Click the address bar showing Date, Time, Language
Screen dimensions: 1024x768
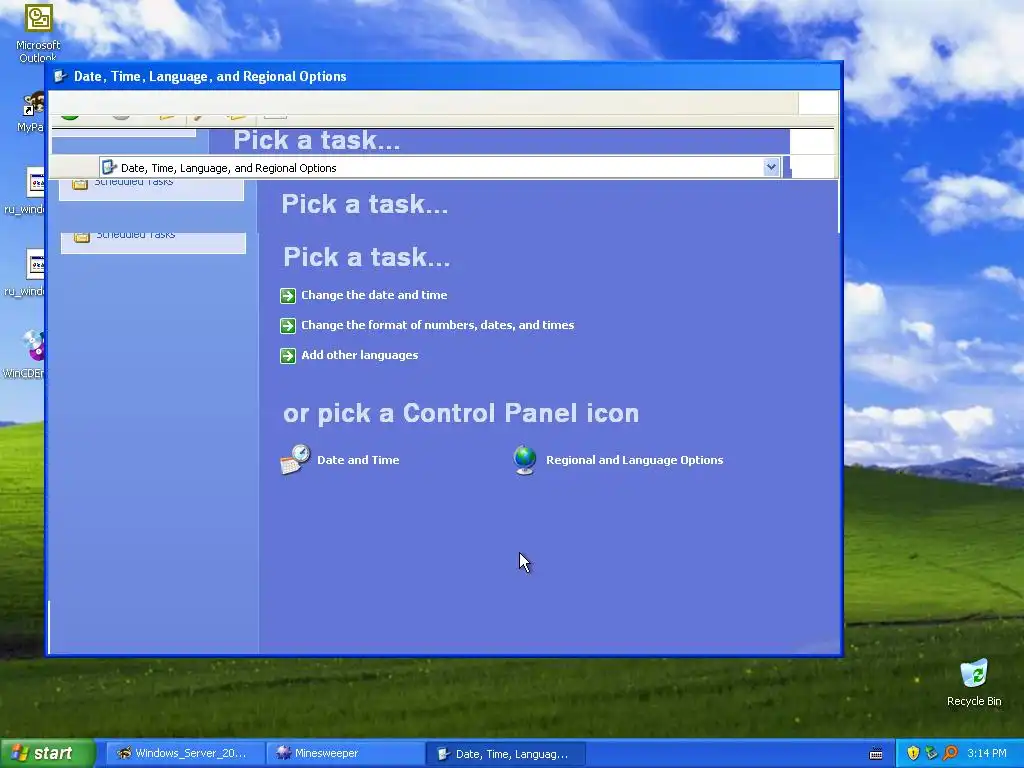tap(440, 168)
